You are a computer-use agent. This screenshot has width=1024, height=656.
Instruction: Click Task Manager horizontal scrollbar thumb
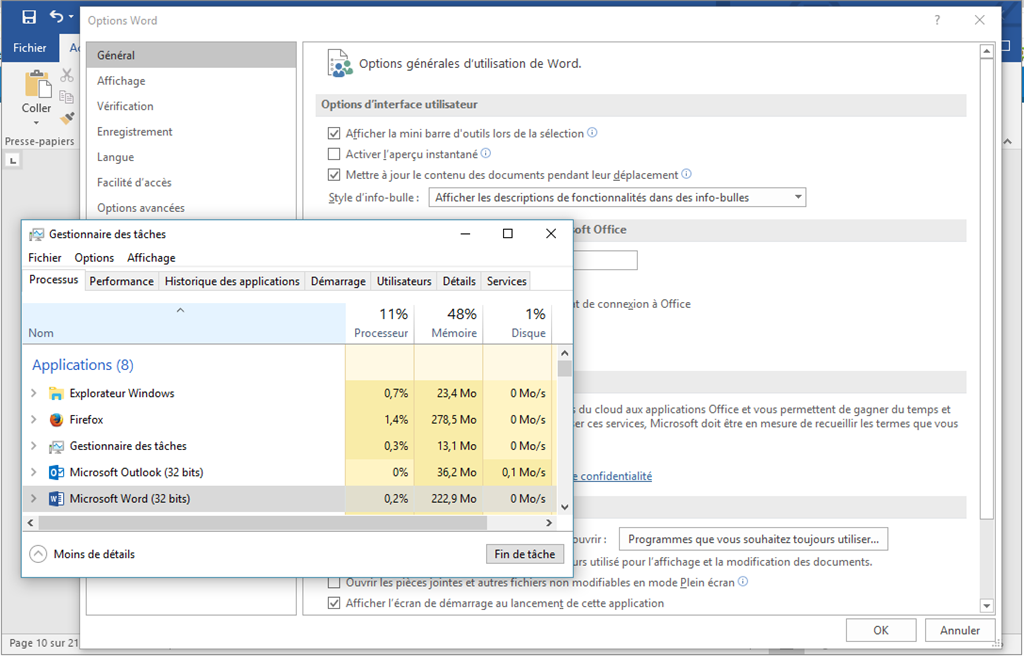(x=262, y=523)
